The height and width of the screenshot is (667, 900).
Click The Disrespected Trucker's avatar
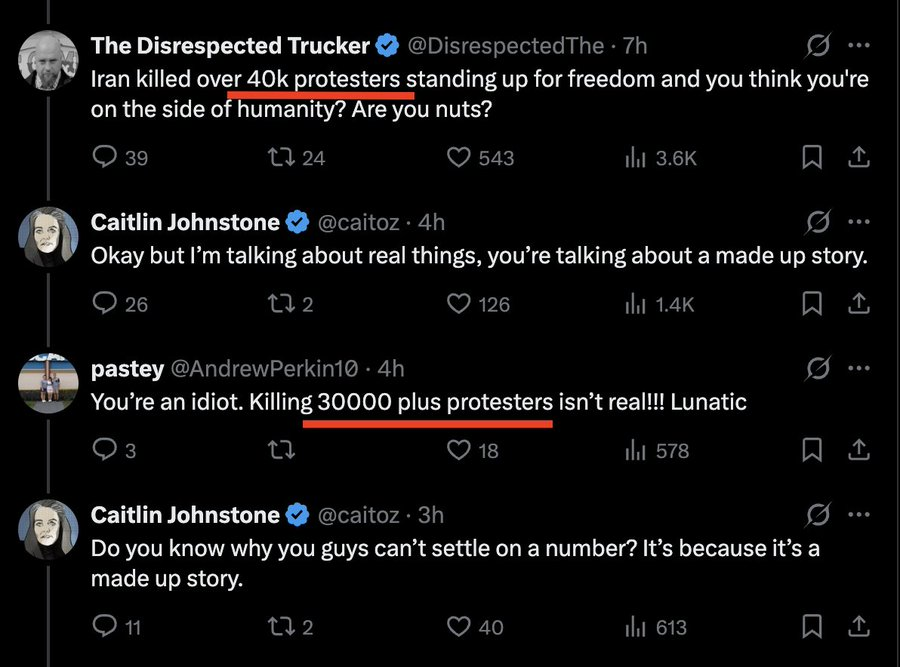point(49,61)
